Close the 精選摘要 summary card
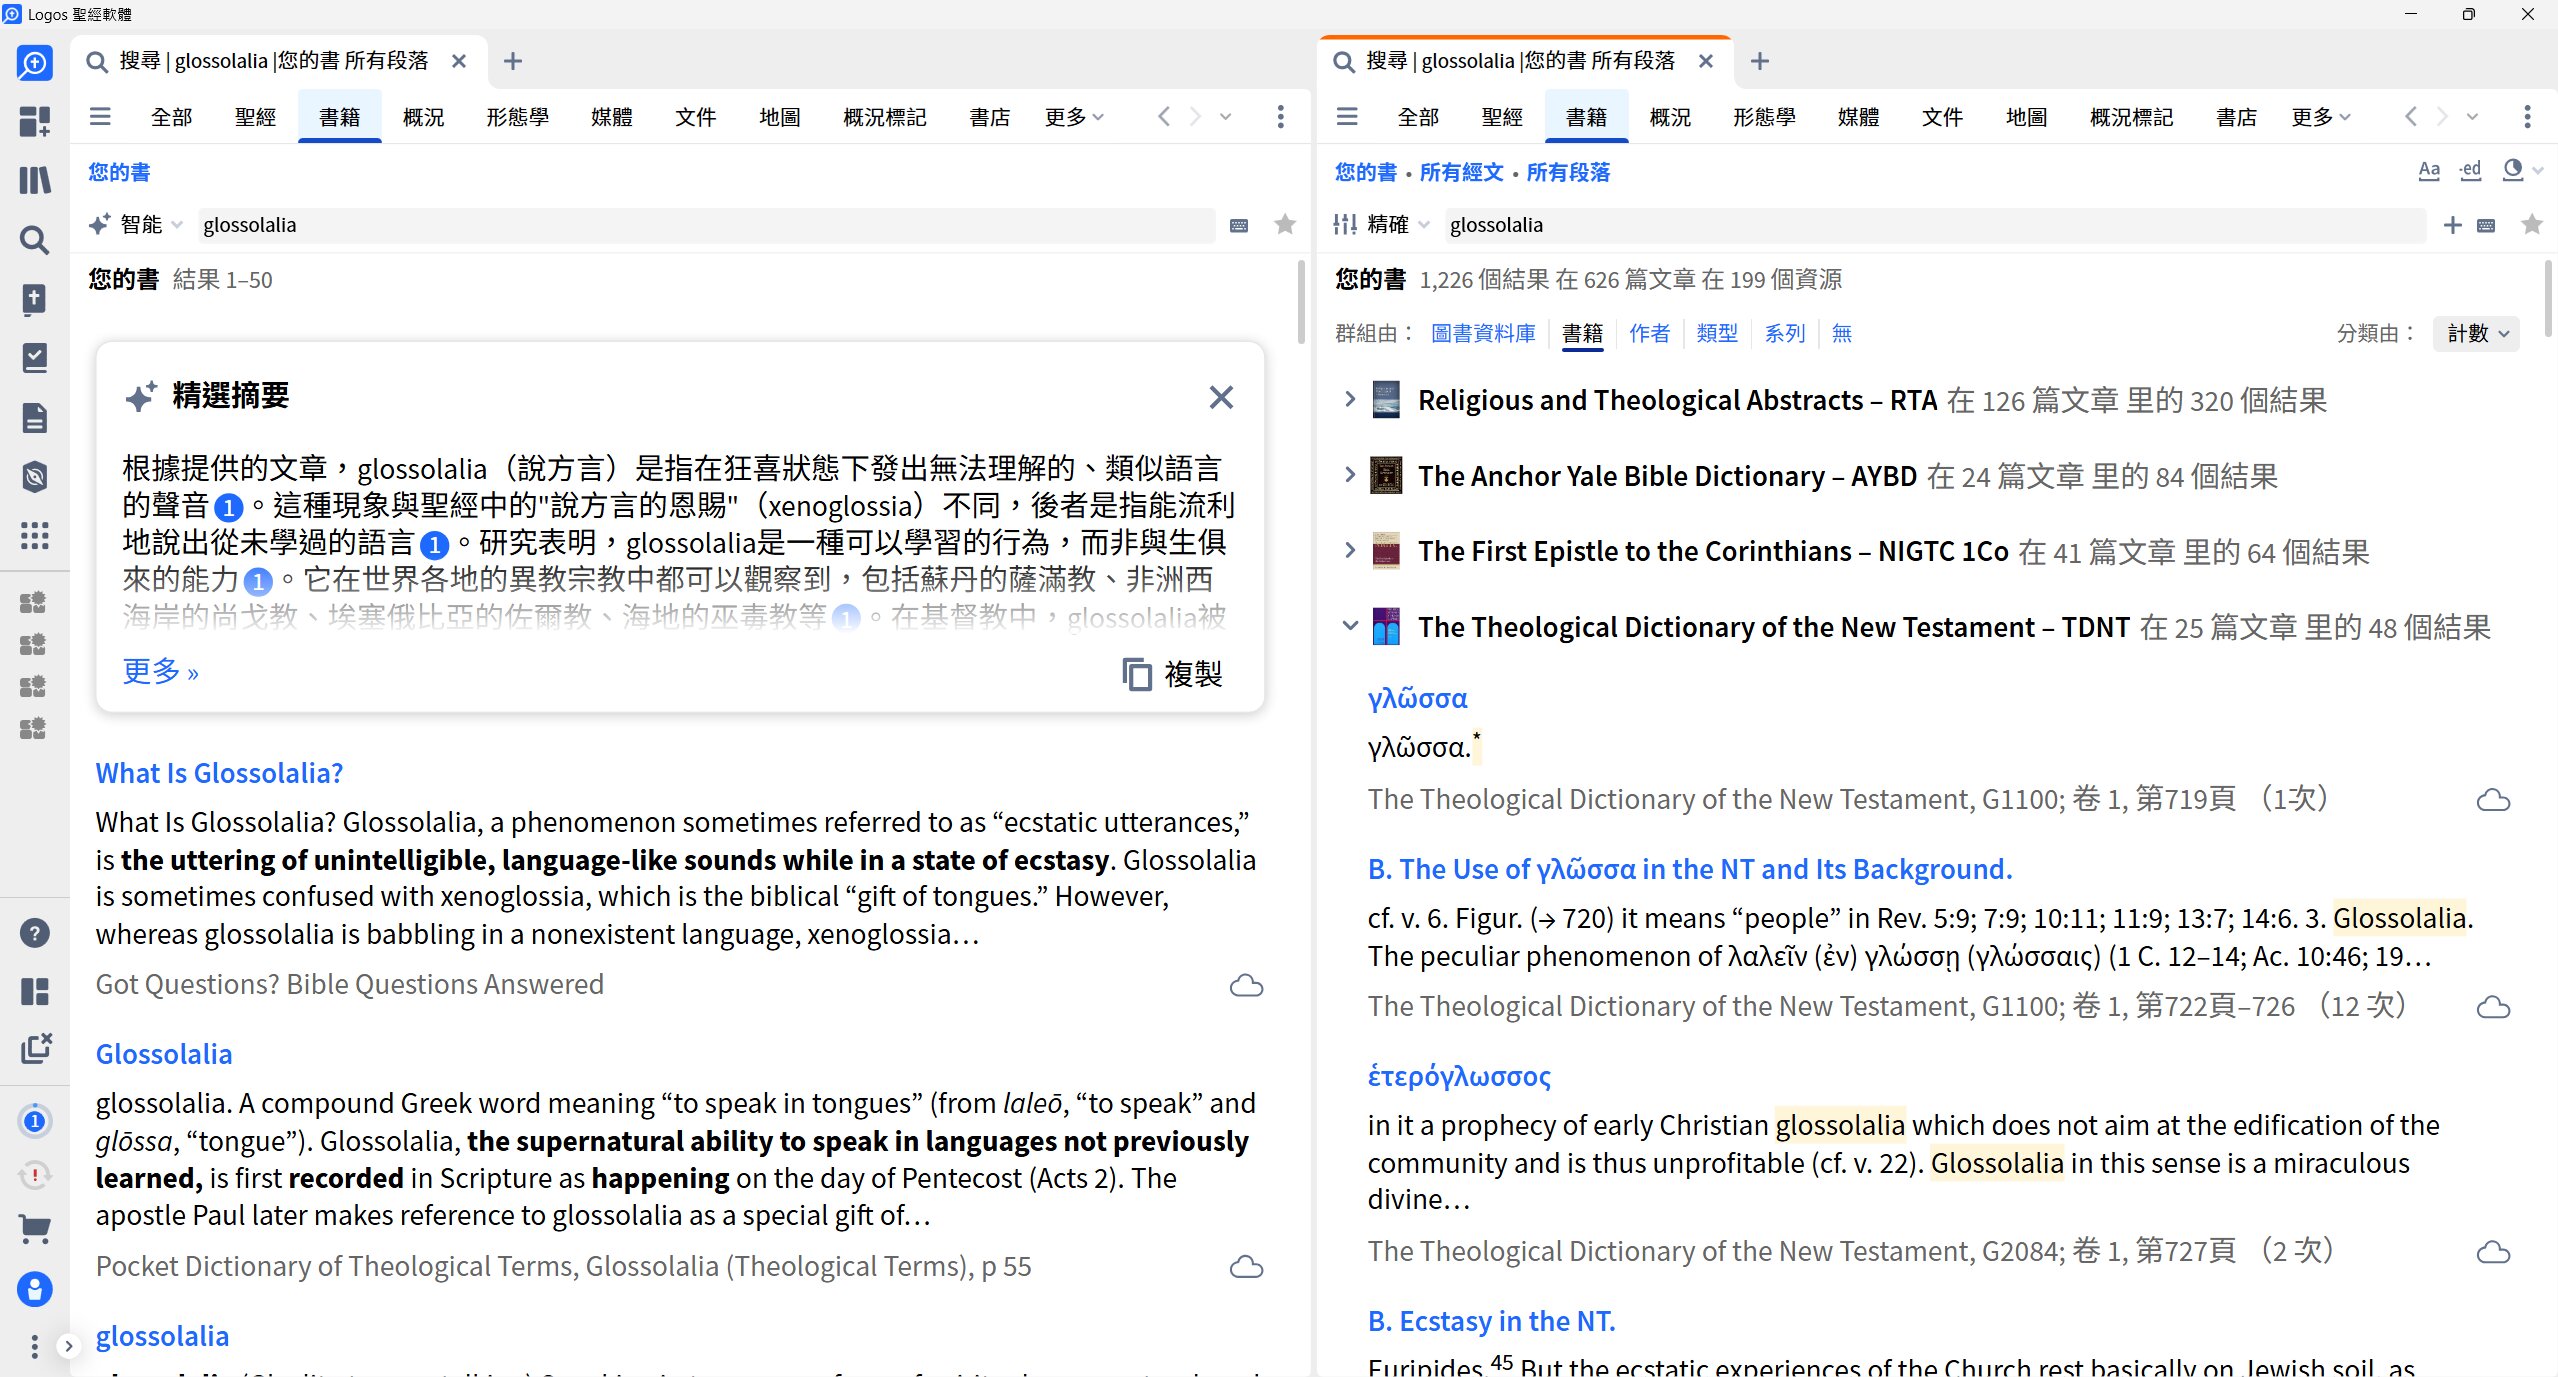The image size is (2558, 1377). pyautogui.click(x=1221, y=397)
